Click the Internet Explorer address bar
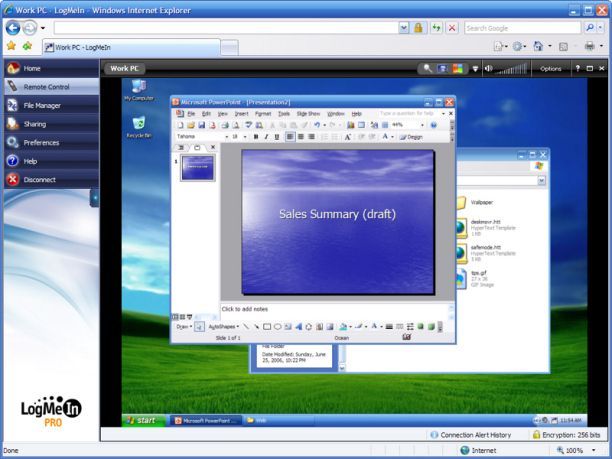The height and width of the screenshot is (459, 612). 226,28
